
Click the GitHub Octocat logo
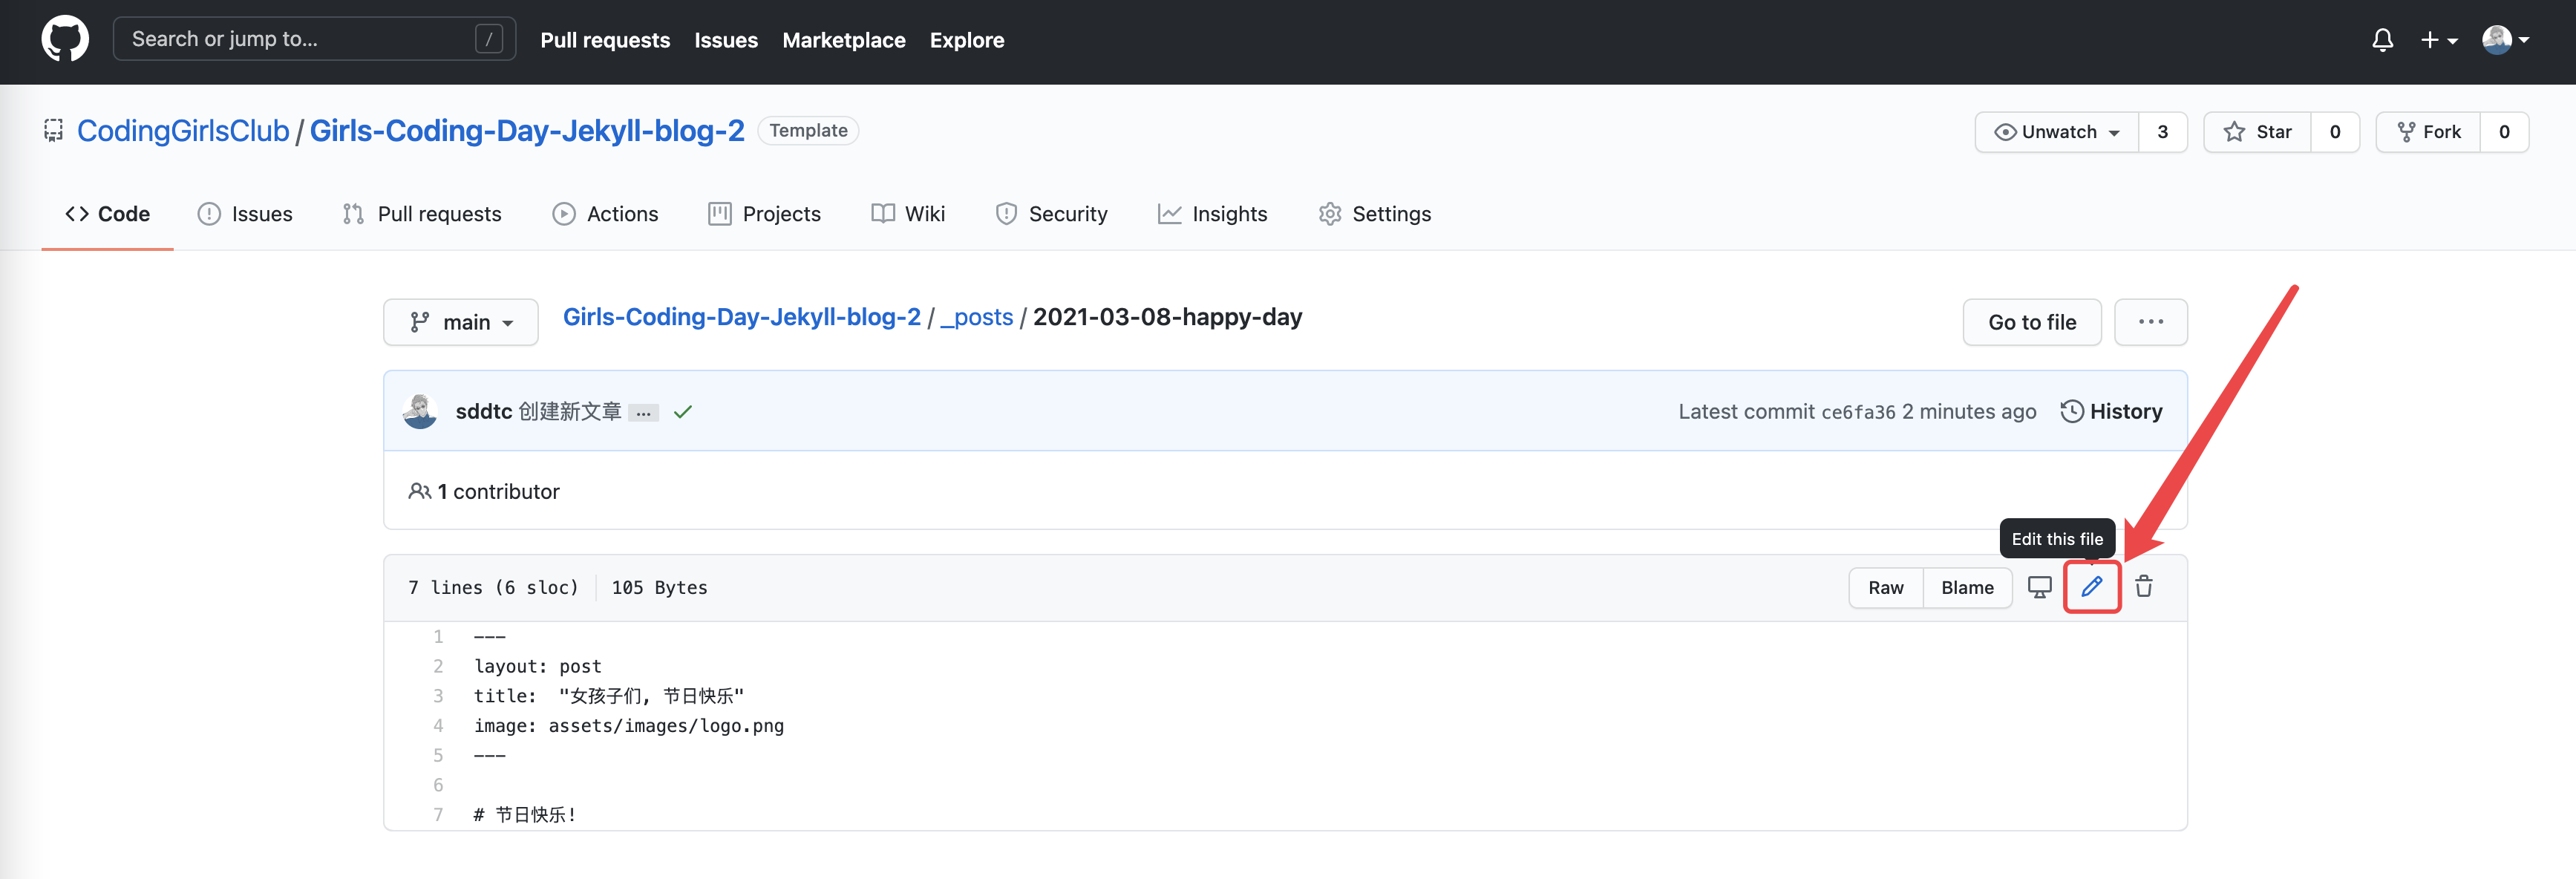[65, 39]
